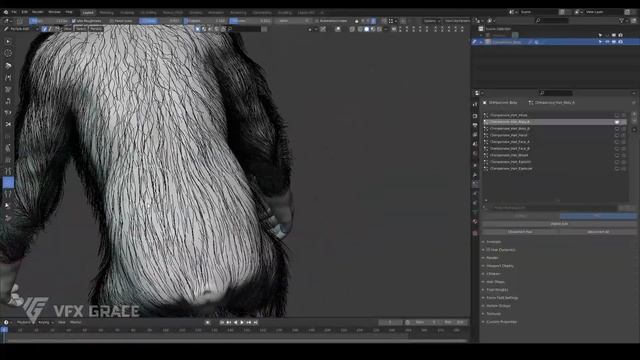The height and width of the screenshot is (360, 640).
Task: Click the Disconnect Hair button
Action: [520, 231]
